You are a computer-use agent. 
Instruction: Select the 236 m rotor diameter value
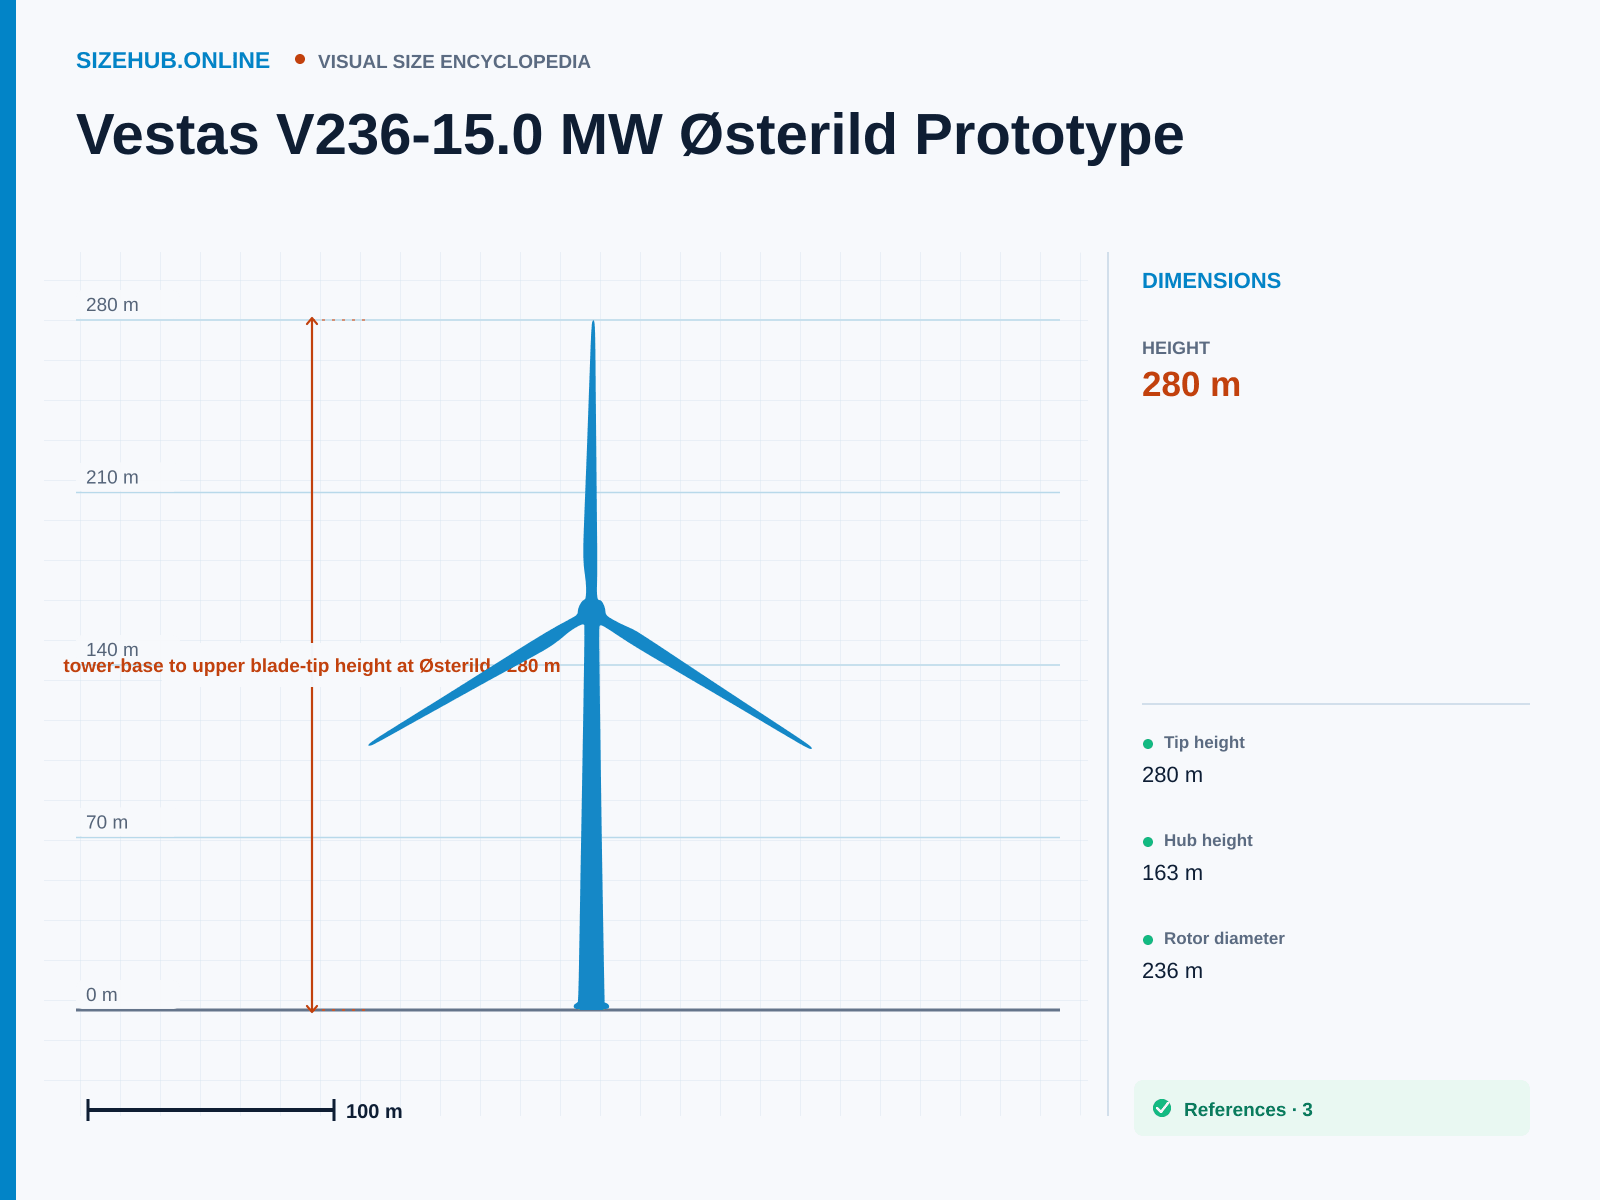click(x=1172, y=971)
